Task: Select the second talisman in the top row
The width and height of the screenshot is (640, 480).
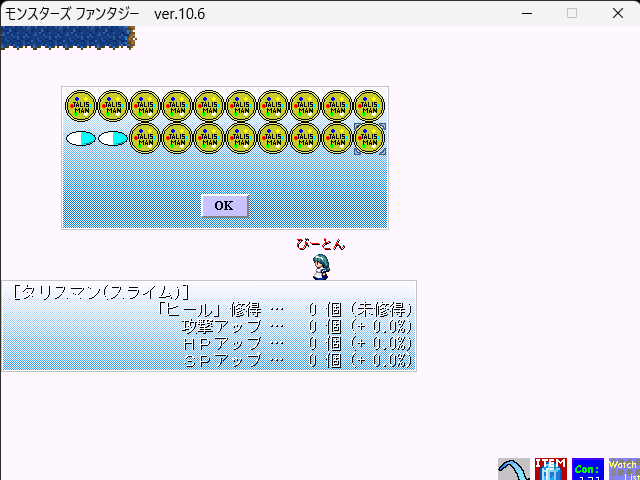Action: click(113, 106)
